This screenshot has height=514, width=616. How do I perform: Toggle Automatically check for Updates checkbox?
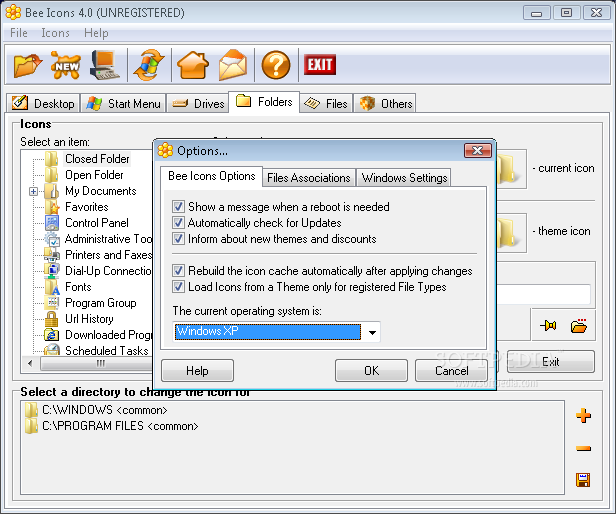click(x=178, y=223)
